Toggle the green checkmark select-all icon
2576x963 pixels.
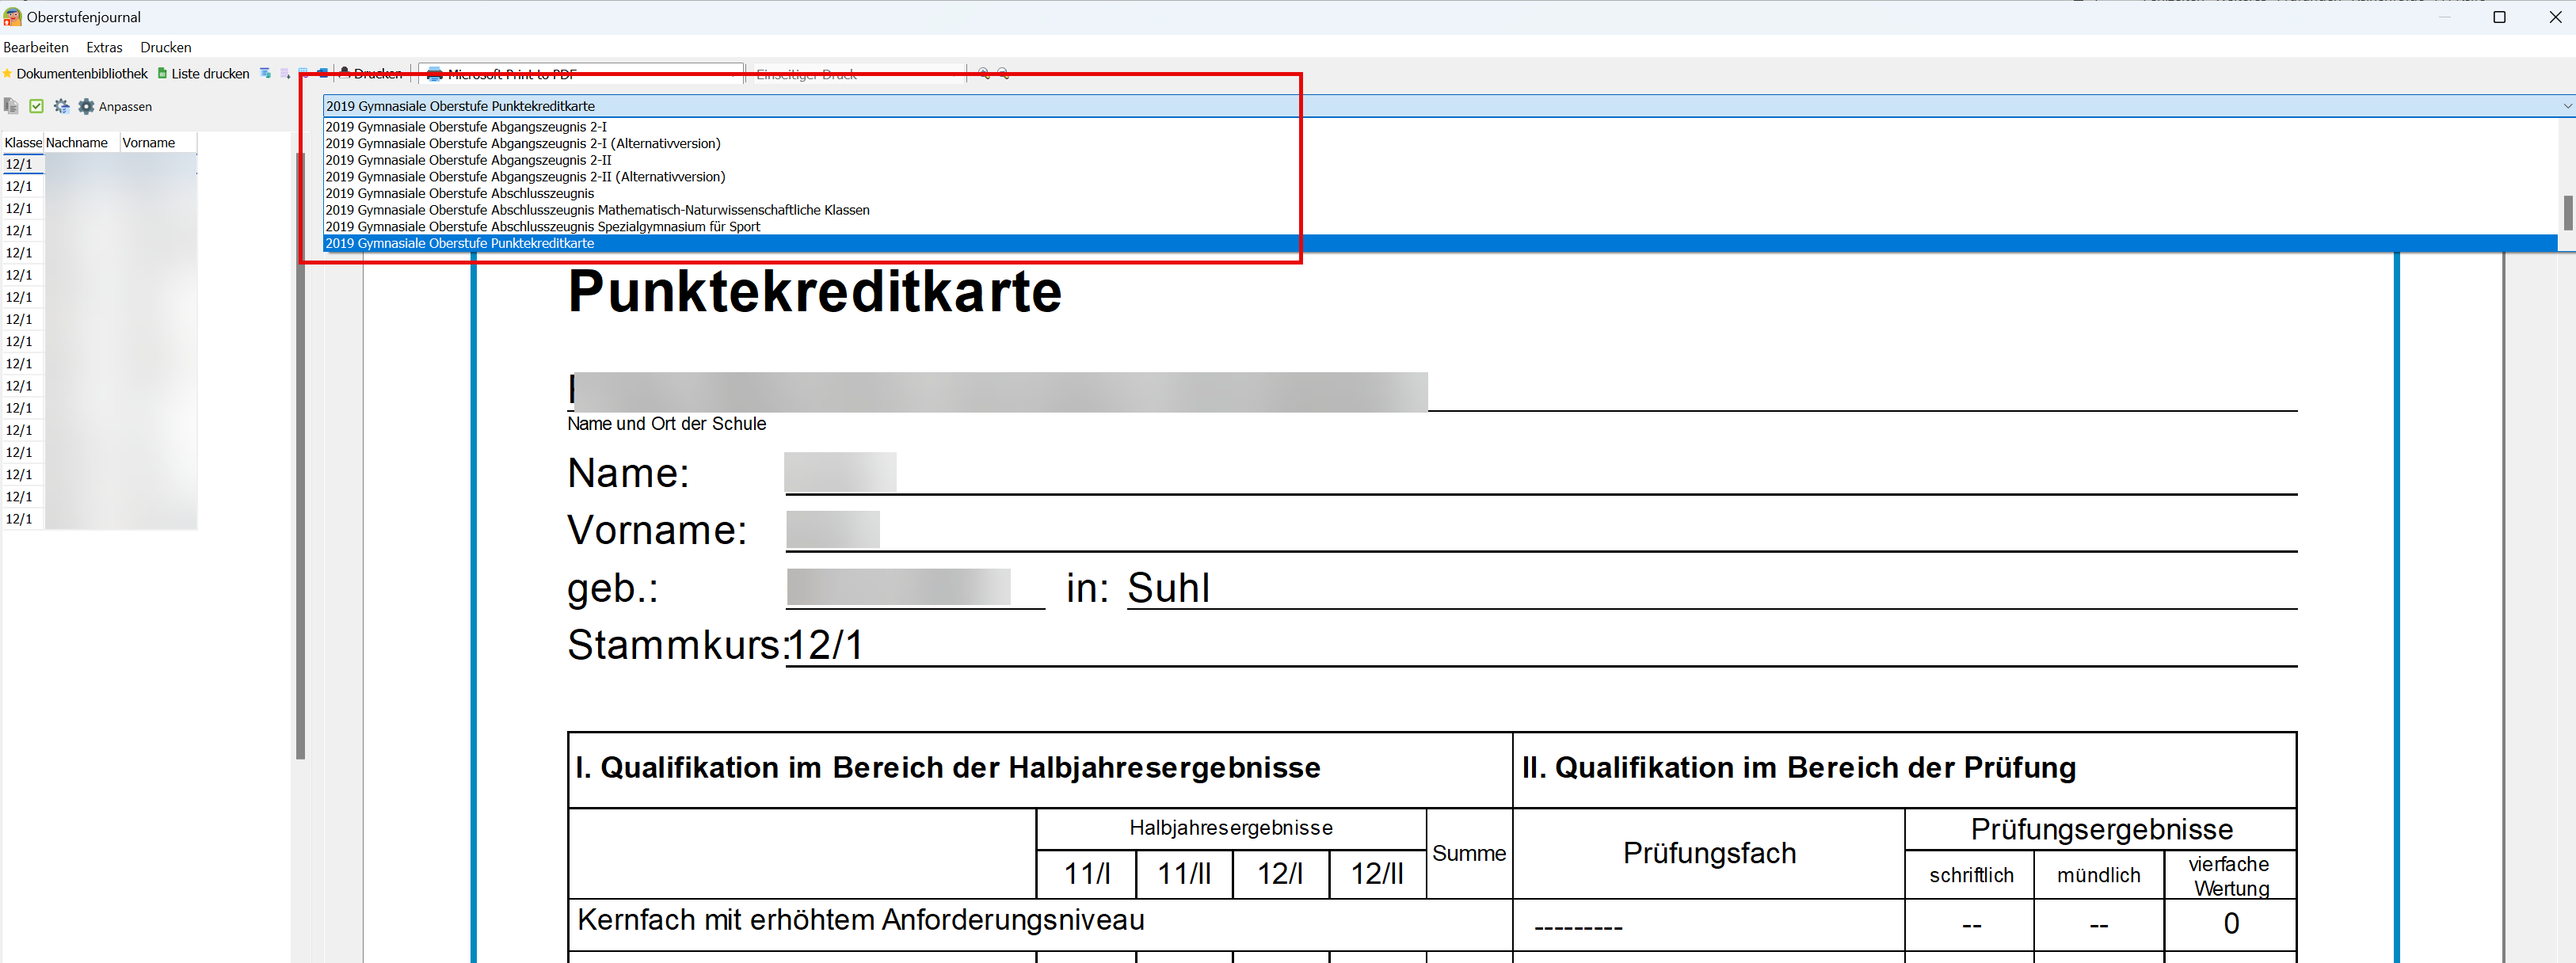[37, 106]
